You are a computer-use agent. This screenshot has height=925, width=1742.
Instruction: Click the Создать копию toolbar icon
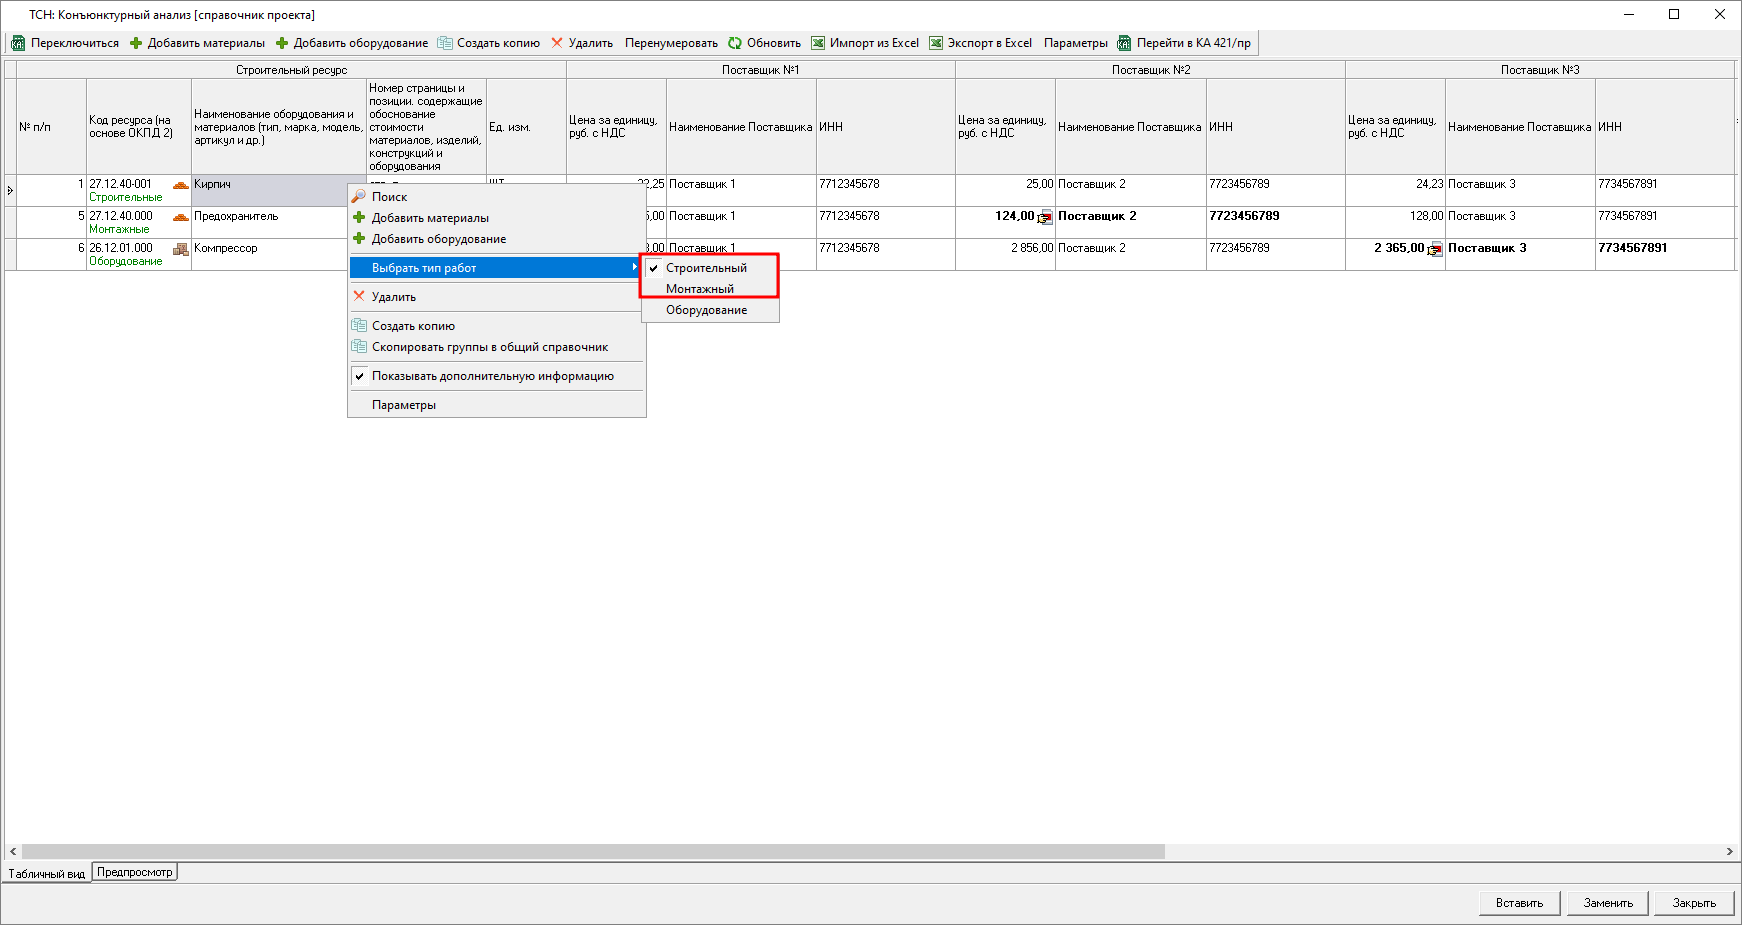[445, 43]
